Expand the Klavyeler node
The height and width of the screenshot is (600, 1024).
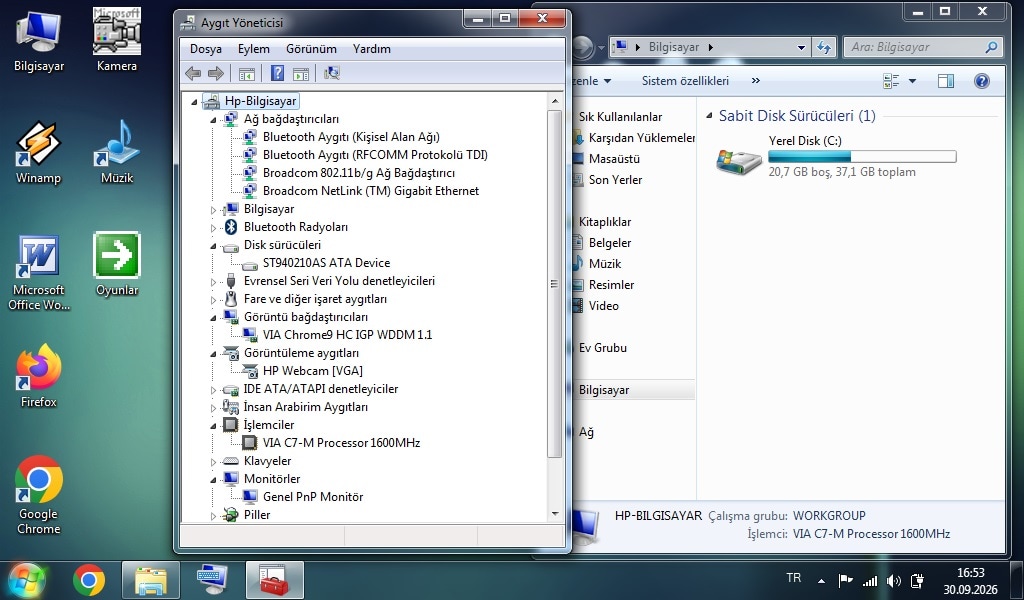pyautogui.click(x=214, y=462)
